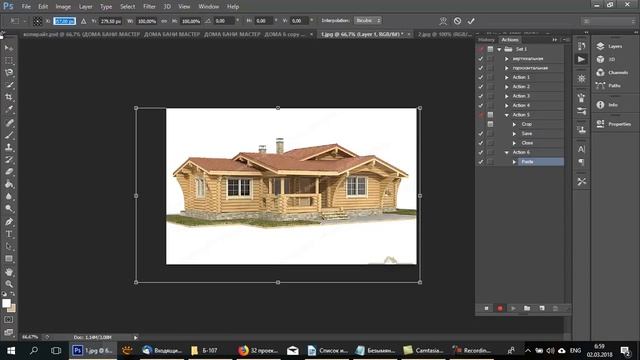
Task: Select the Rectangle shape tool
Action: [x=9, y=259]
